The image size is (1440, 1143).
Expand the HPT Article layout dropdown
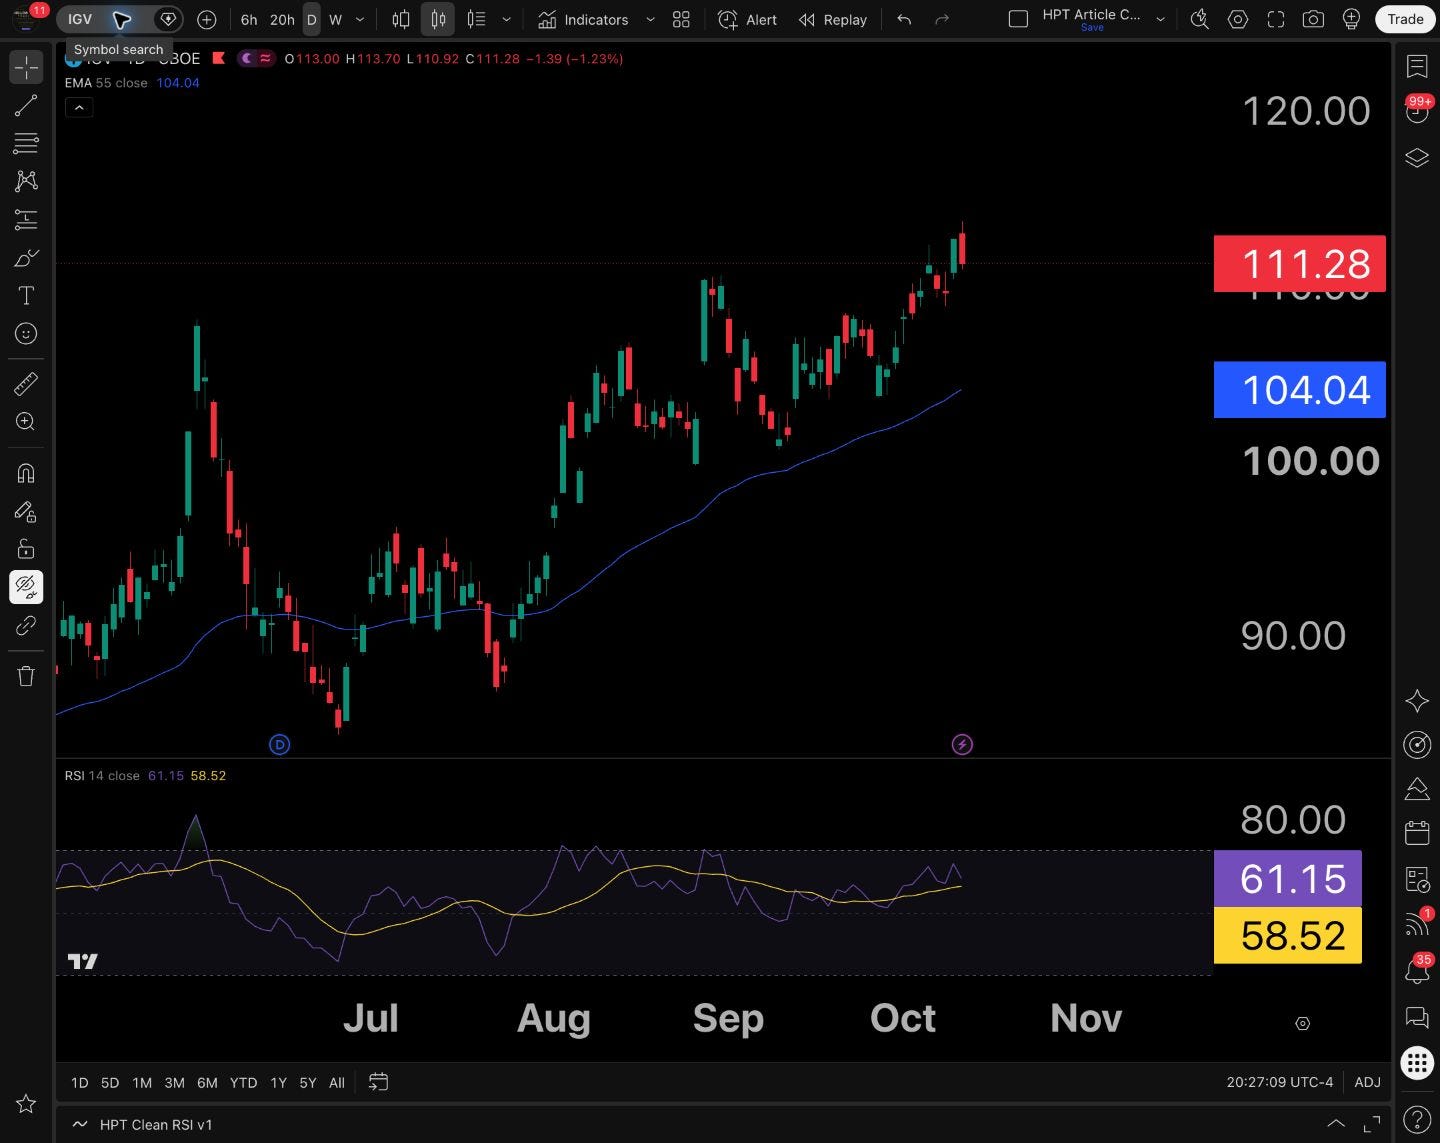[x=1161, y=19]
